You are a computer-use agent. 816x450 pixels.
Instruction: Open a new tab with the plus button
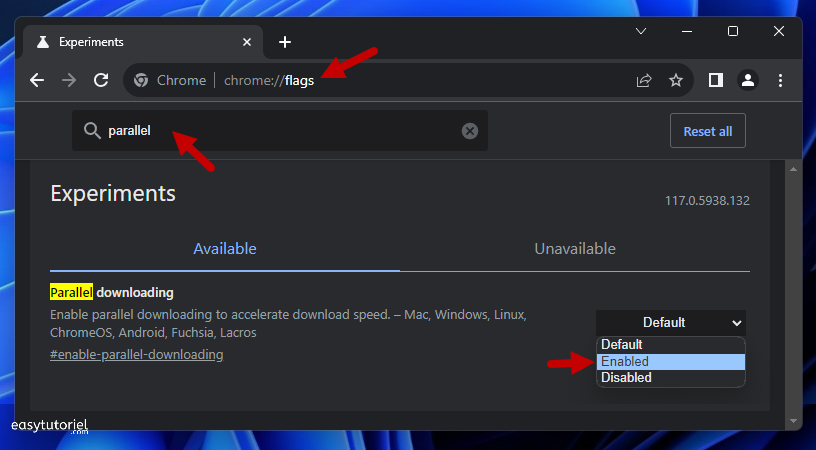click(x=285, y=42)
